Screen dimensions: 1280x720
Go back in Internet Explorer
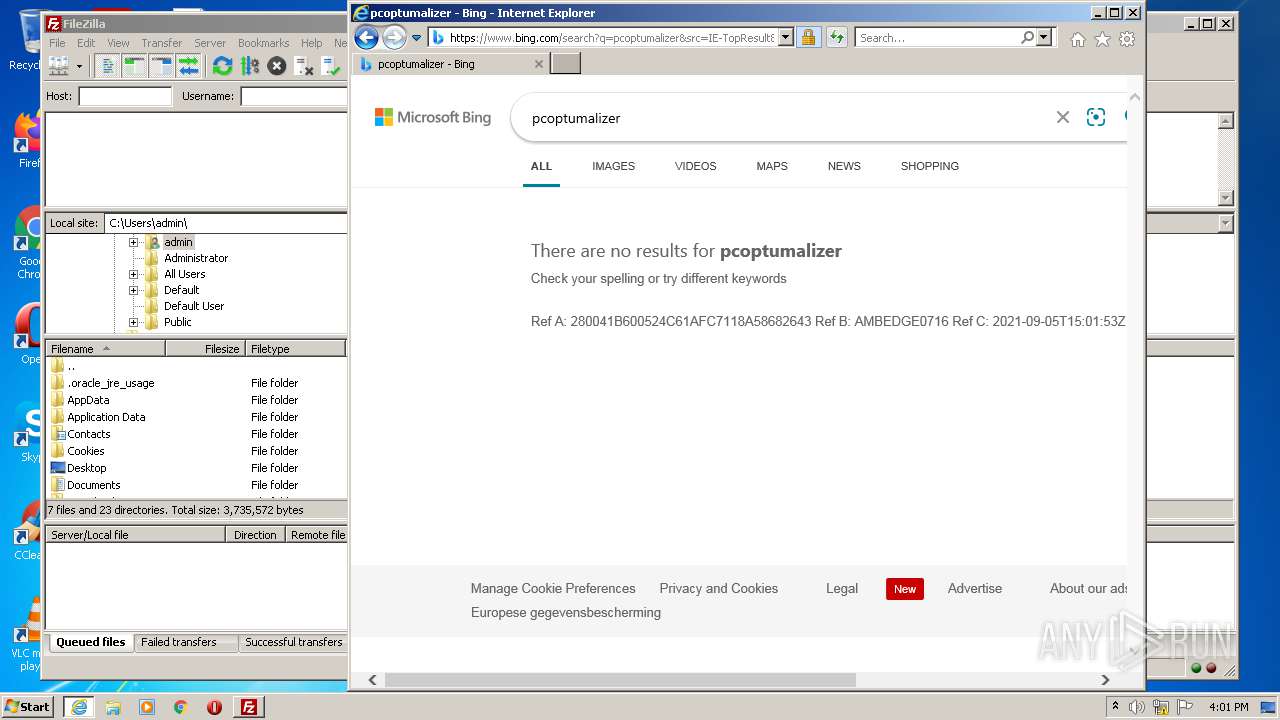point(367,38)
